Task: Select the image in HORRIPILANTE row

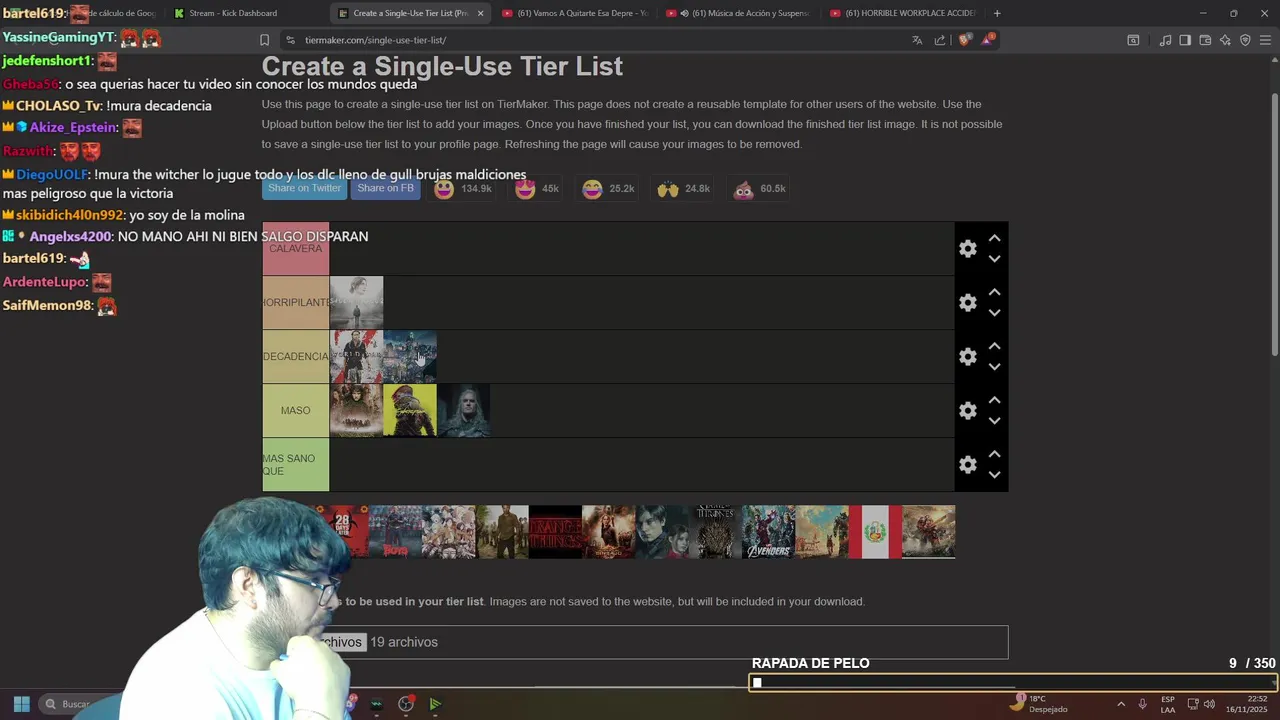Action: click(x=356, y=303)
